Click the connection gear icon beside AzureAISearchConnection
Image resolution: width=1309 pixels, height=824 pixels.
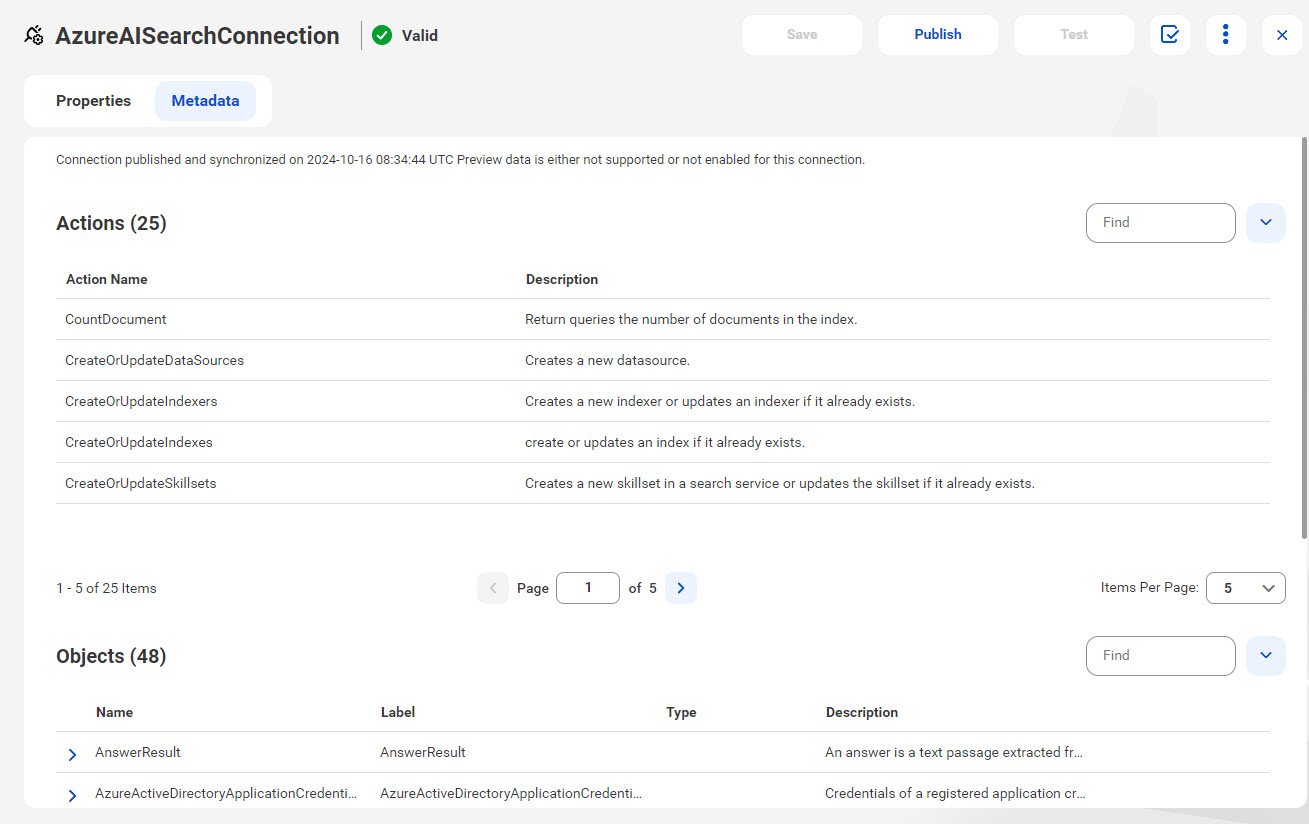34,36
